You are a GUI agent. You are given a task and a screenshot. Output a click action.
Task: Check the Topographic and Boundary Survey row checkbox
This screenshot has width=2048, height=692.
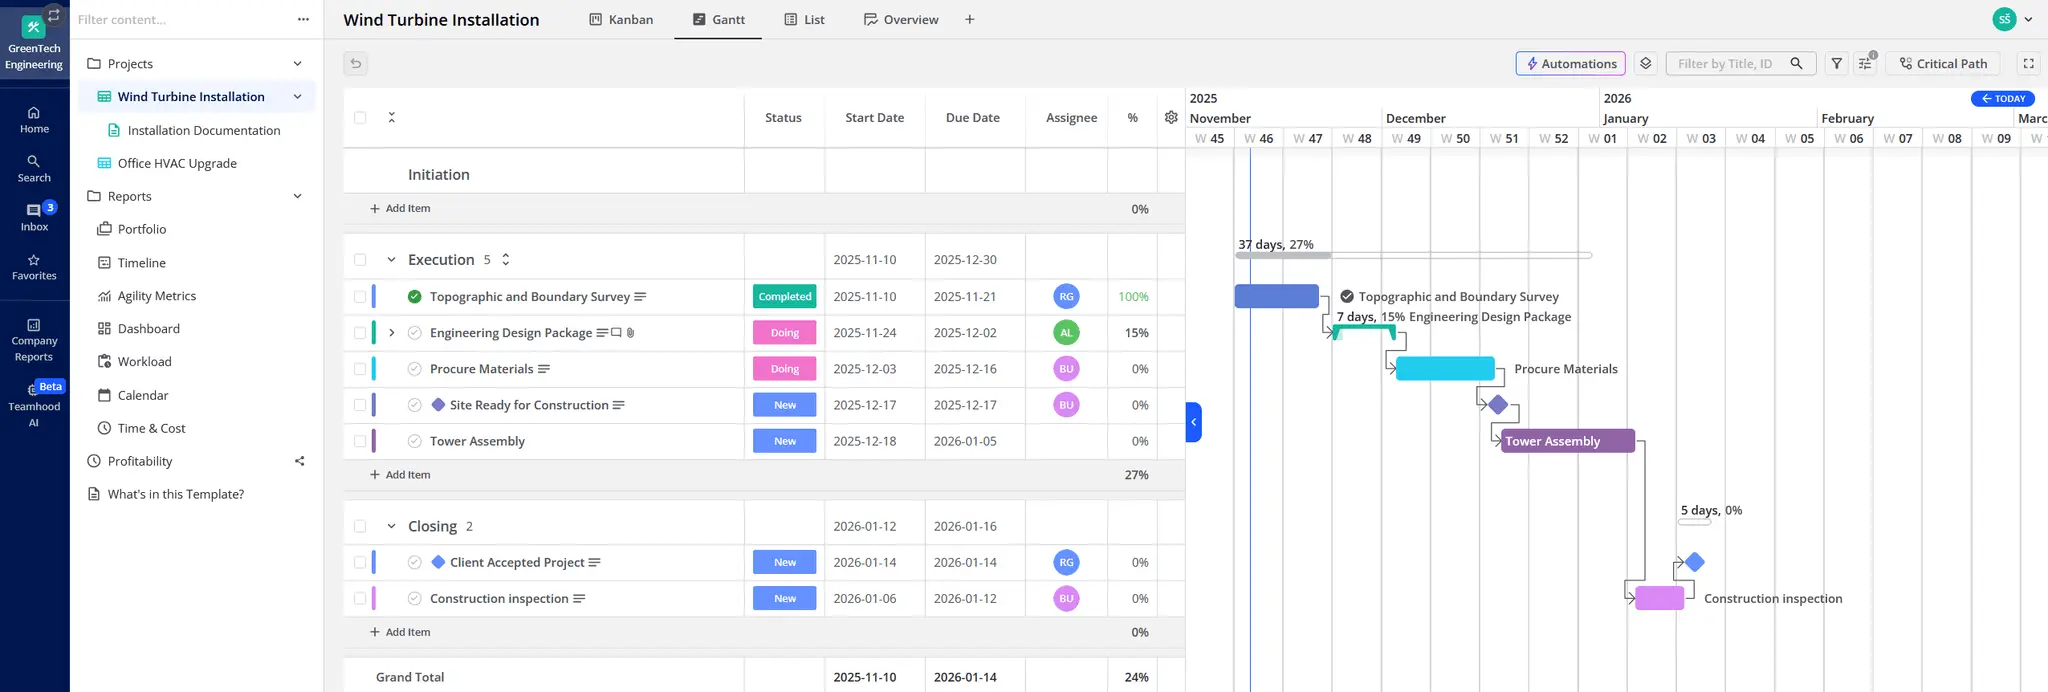pyautogui.click(x=360, y=296)
